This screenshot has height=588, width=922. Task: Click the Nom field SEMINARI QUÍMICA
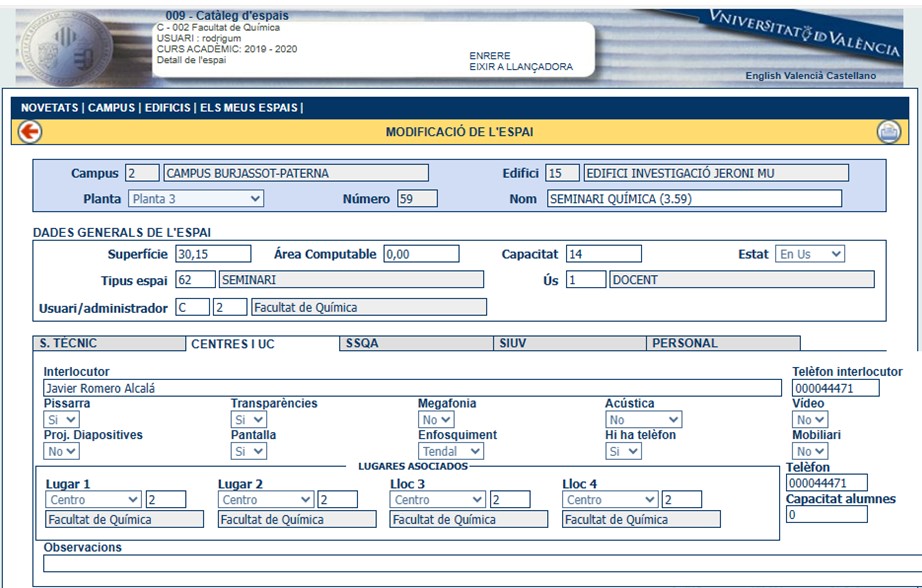tap(694, 199)
